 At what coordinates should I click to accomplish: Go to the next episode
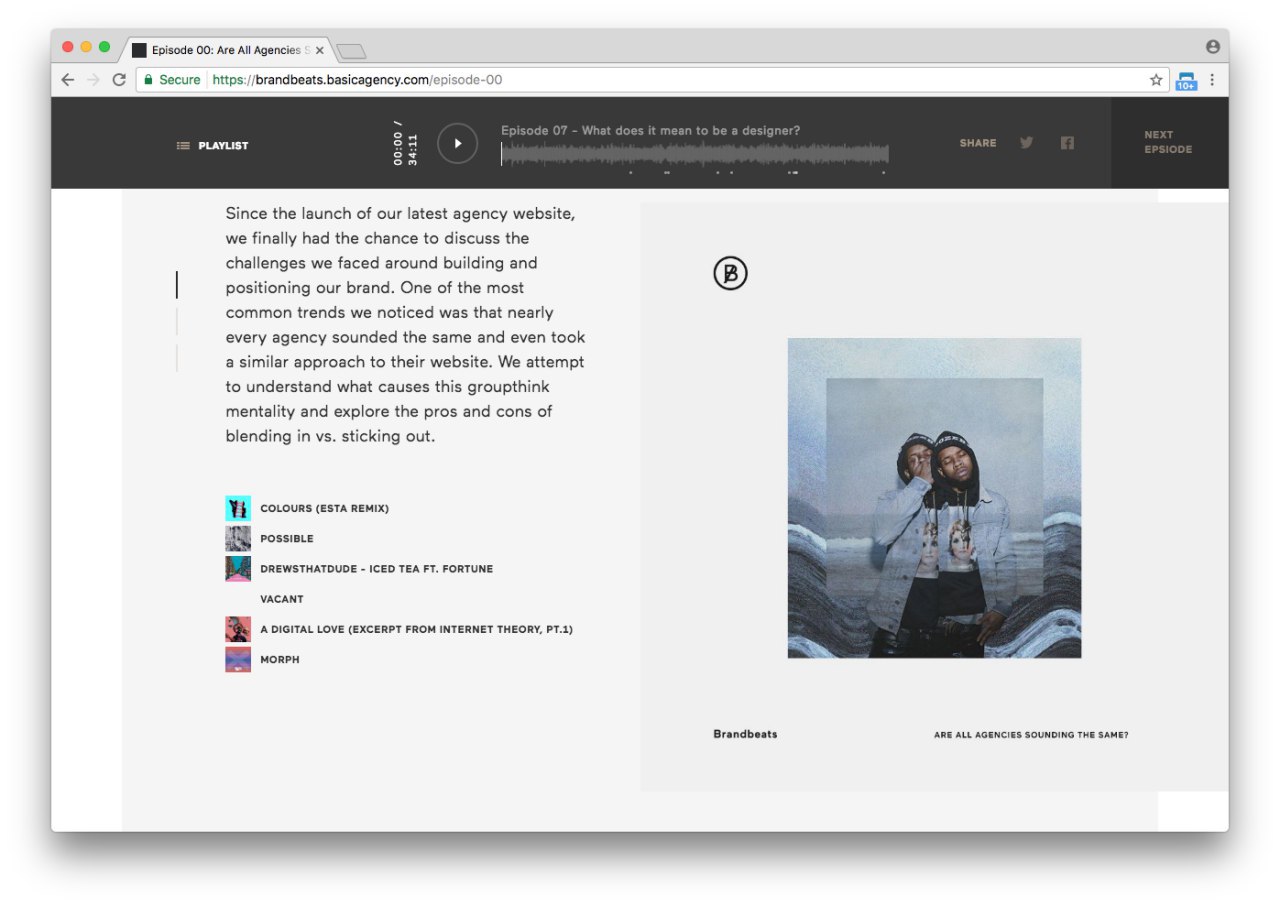click(1169, 142)
